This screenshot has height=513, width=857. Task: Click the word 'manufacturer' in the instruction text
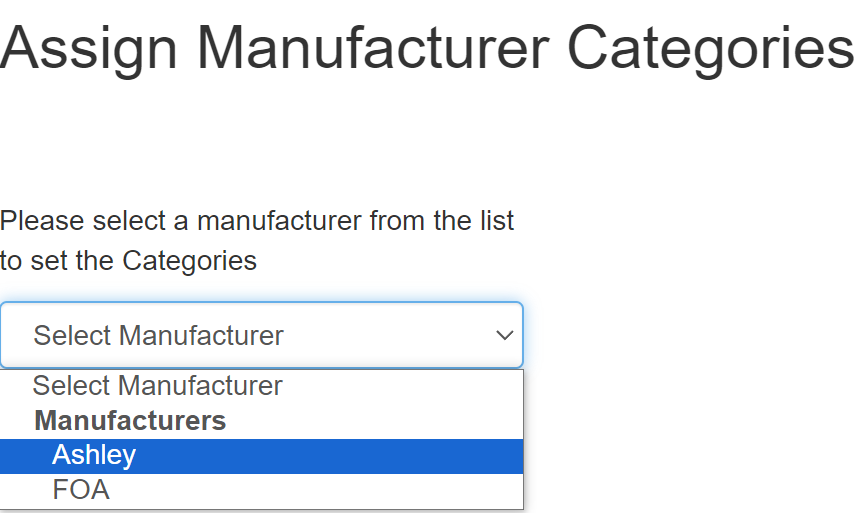(279, 221)
